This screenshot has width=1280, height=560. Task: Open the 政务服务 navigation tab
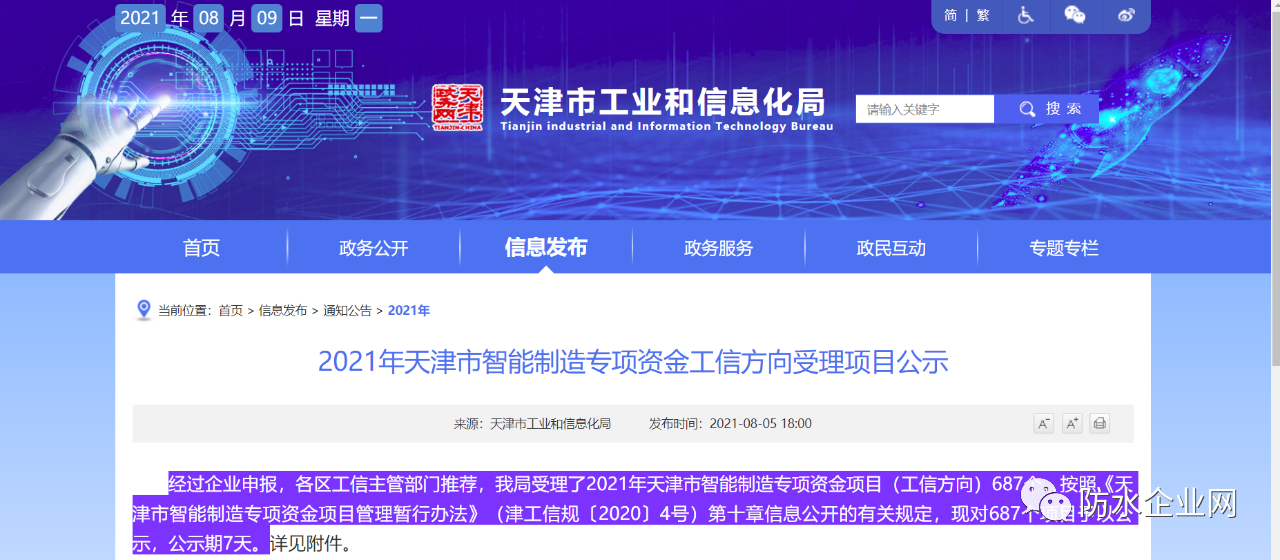tap(719, 248)
